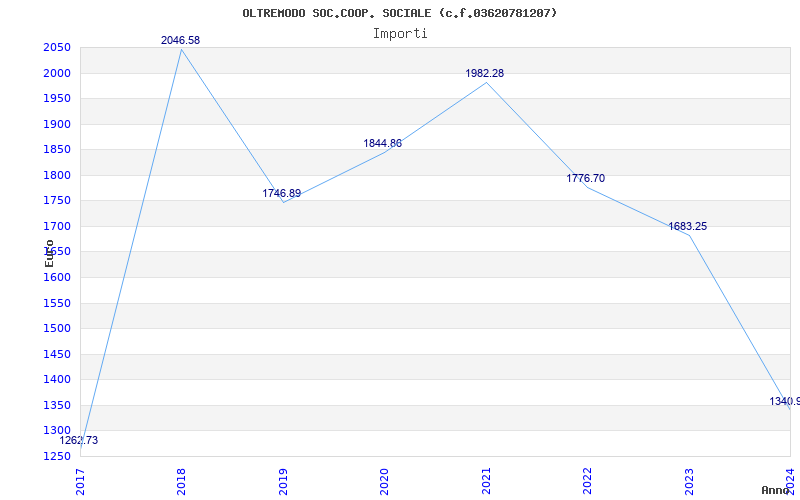Click the 2019 x-axis label
Screen dimensions: 800x500
[283, 481]
